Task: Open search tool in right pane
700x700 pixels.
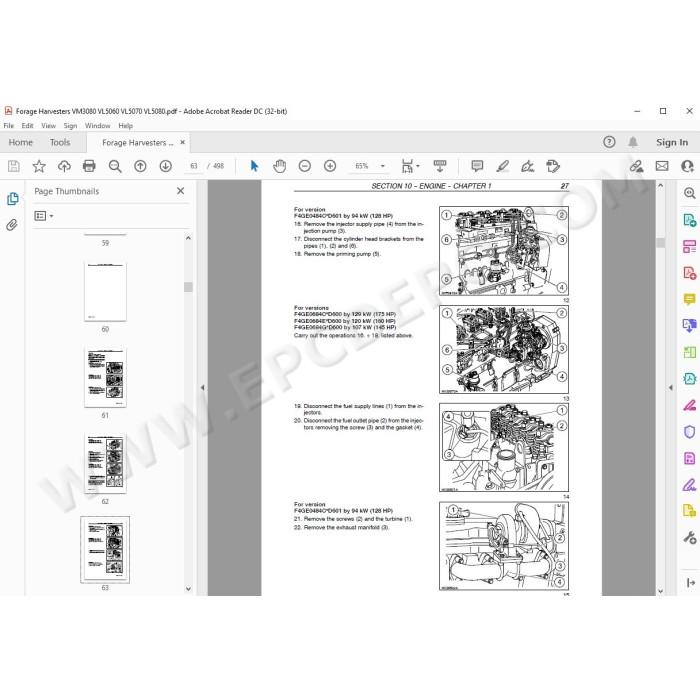Action: [x=690, y=193]
